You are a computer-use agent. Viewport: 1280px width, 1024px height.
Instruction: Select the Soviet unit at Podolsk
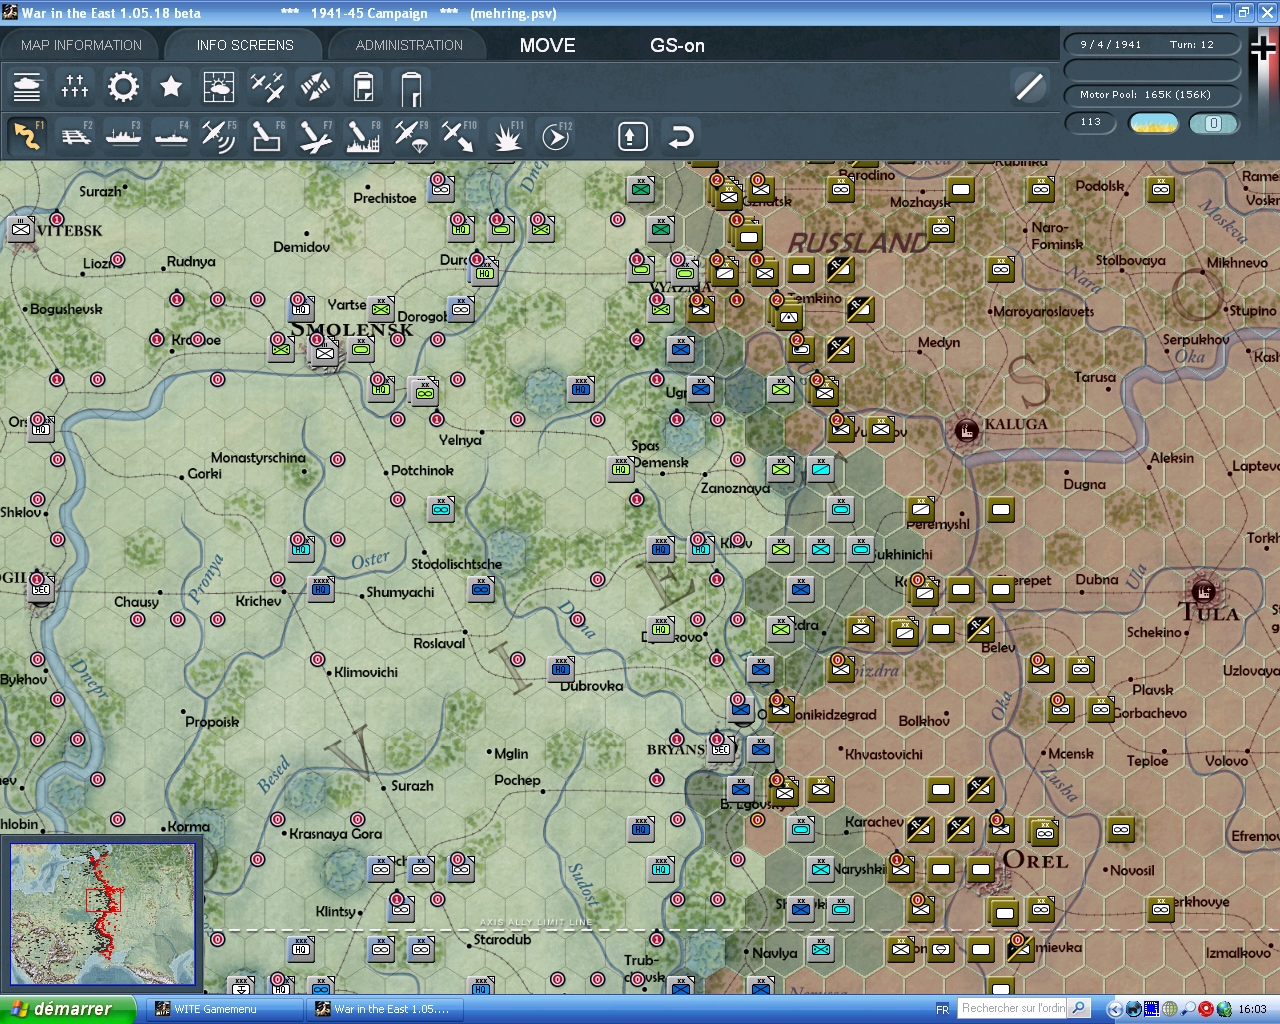[1161, 188]
